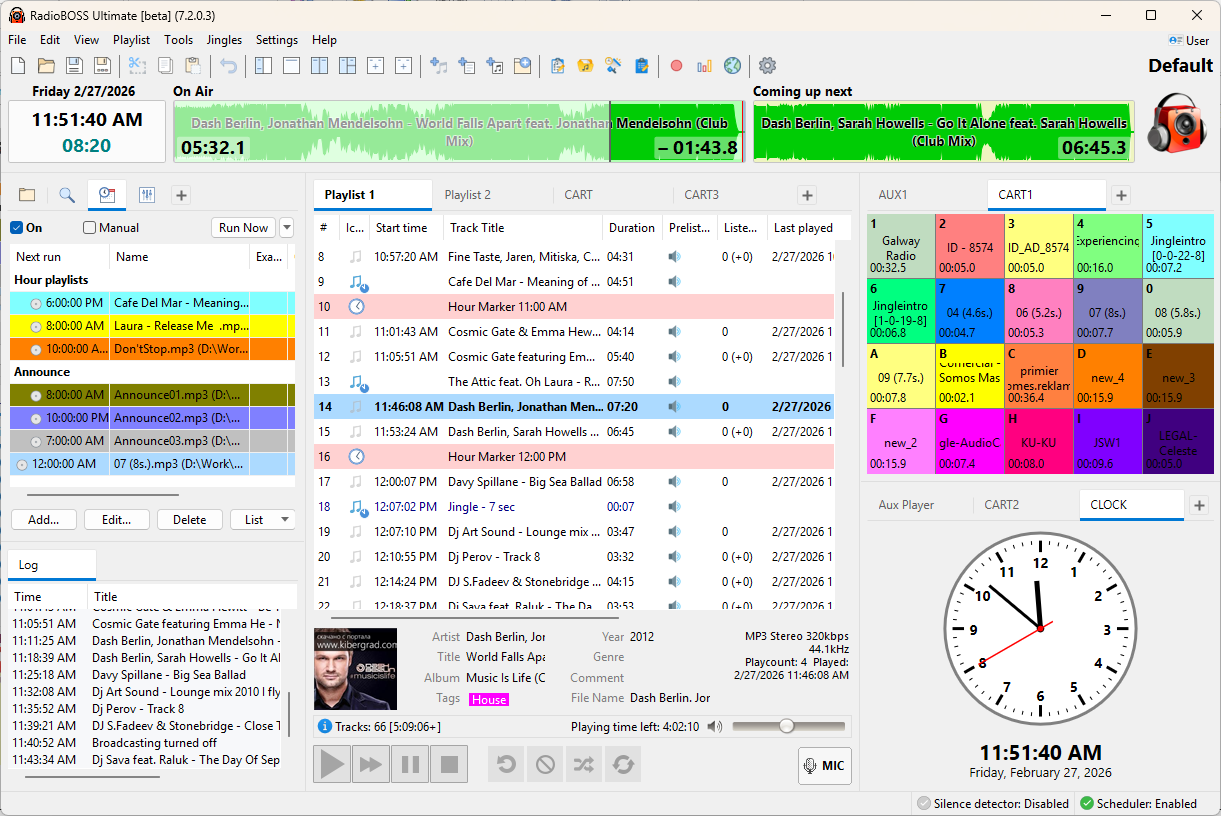Click the pink House tag label
Image resolution: width=1221 pixels, height=816 pixels.
tap(489, 700)
